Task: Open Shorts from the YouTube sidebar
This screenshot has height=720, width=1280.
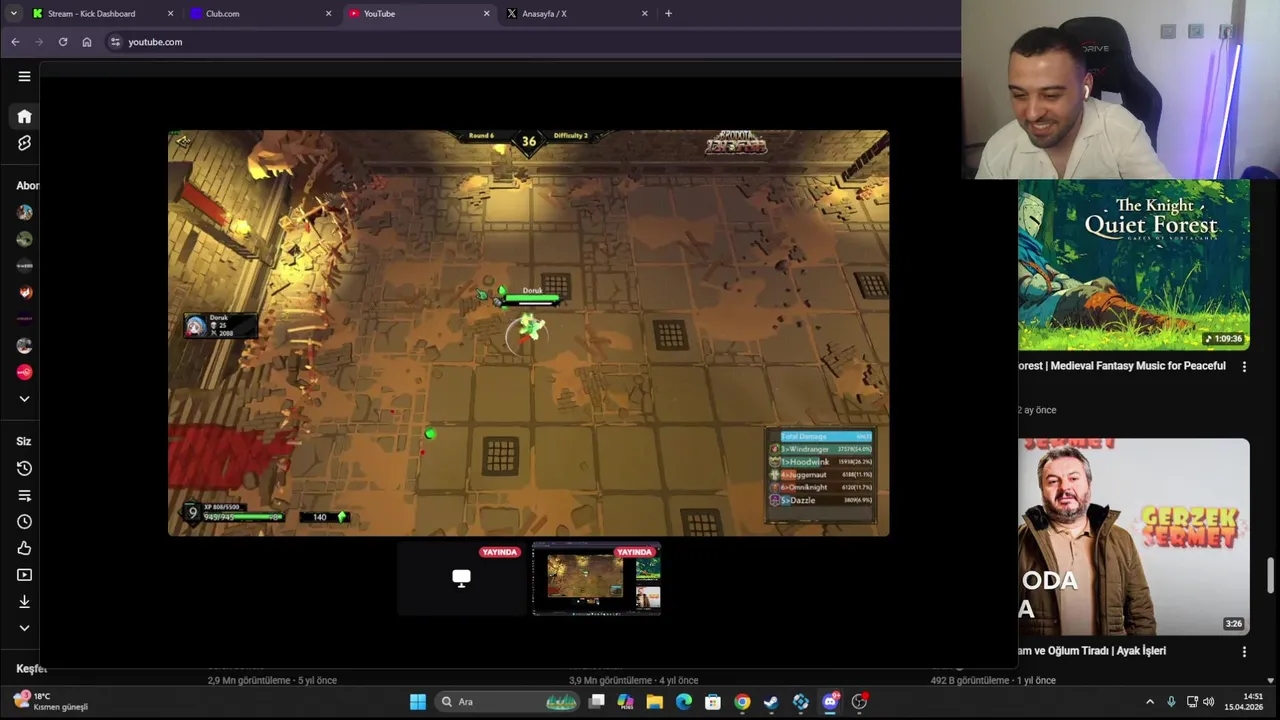Action: (x=24, y=143)
